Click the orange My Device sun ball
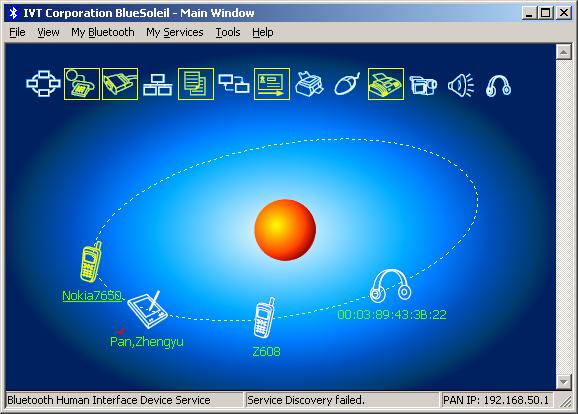 [285, 230]
